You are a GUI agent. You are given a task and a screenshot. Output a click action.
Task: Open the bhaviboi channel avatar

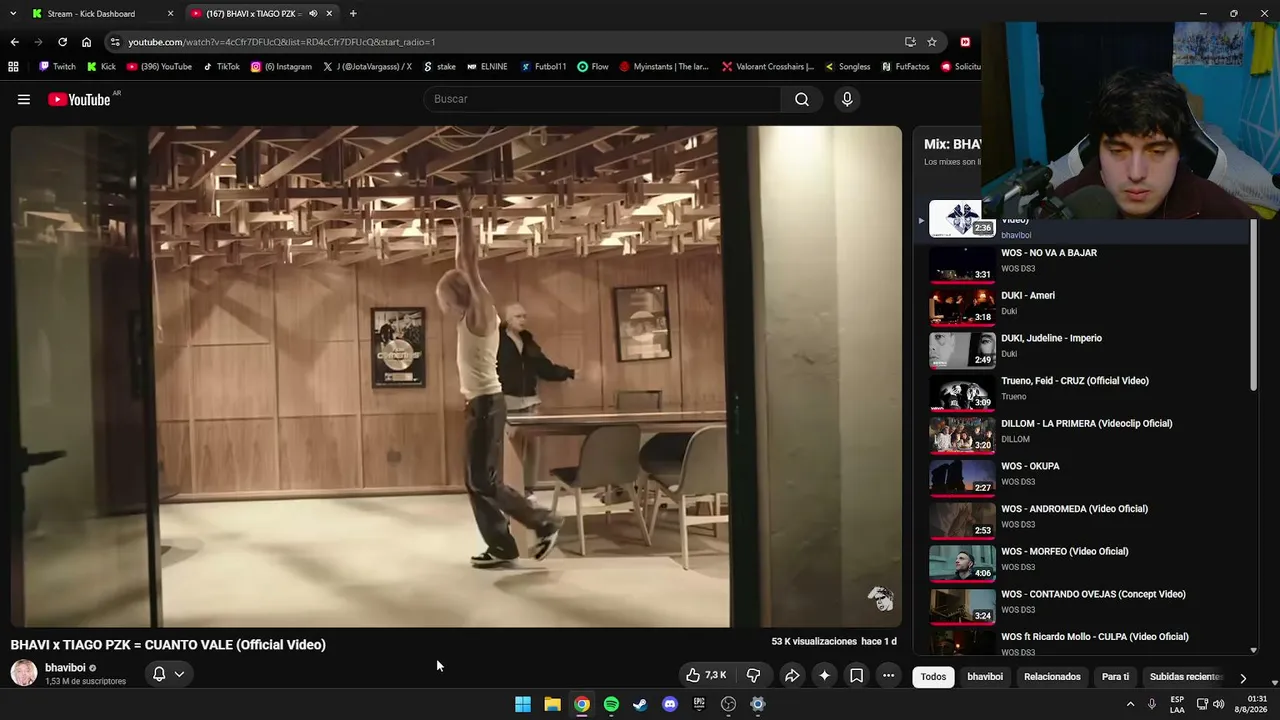click(24, 673)
